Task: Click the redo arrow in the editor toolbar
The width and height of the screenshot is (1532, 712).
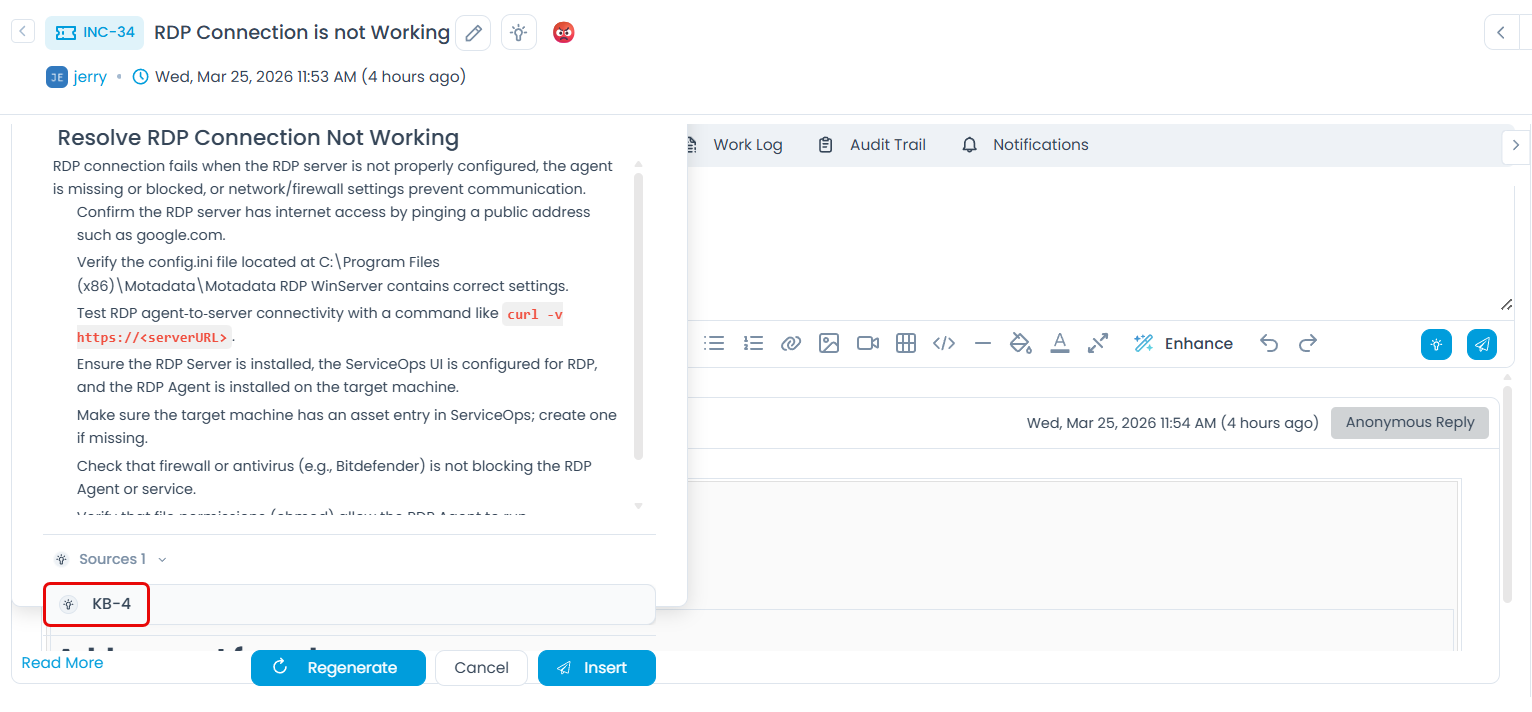Action: 1307,343
